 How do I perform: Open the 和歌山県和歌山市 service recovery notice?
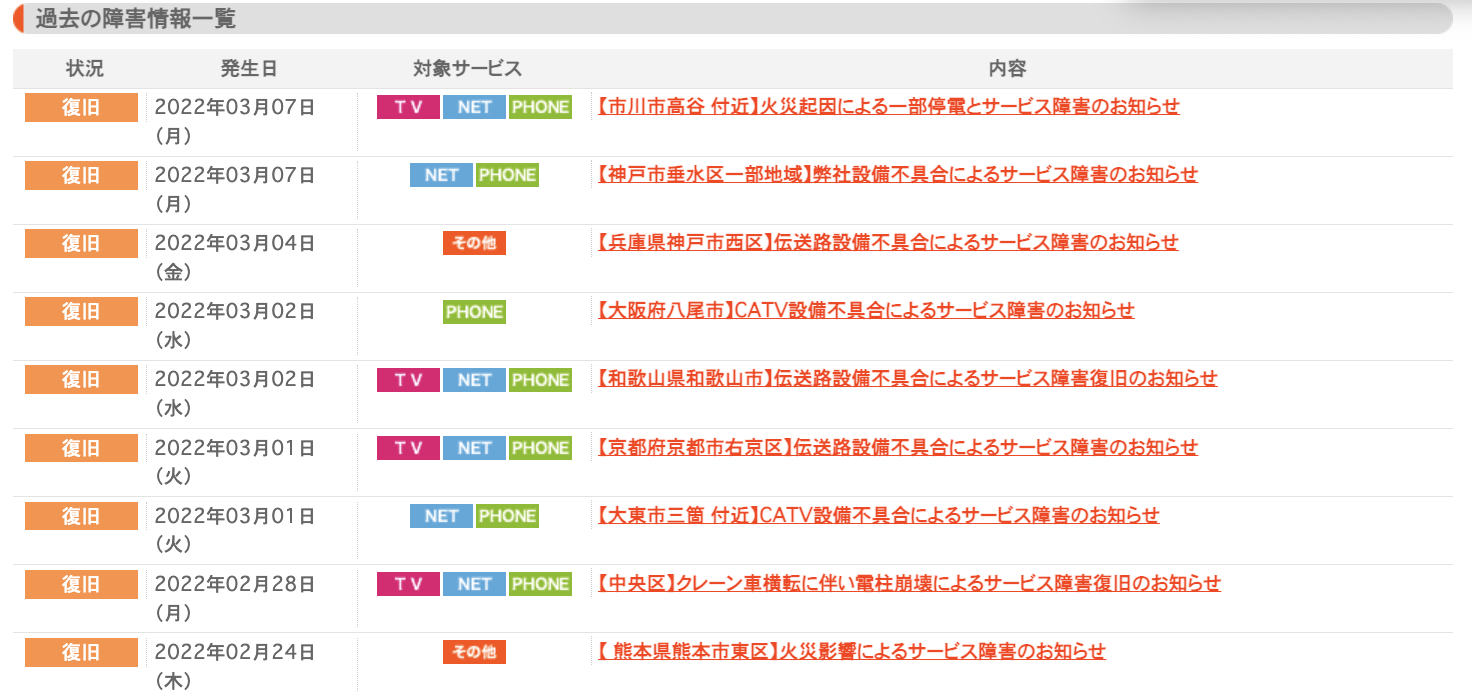(906, 378)
